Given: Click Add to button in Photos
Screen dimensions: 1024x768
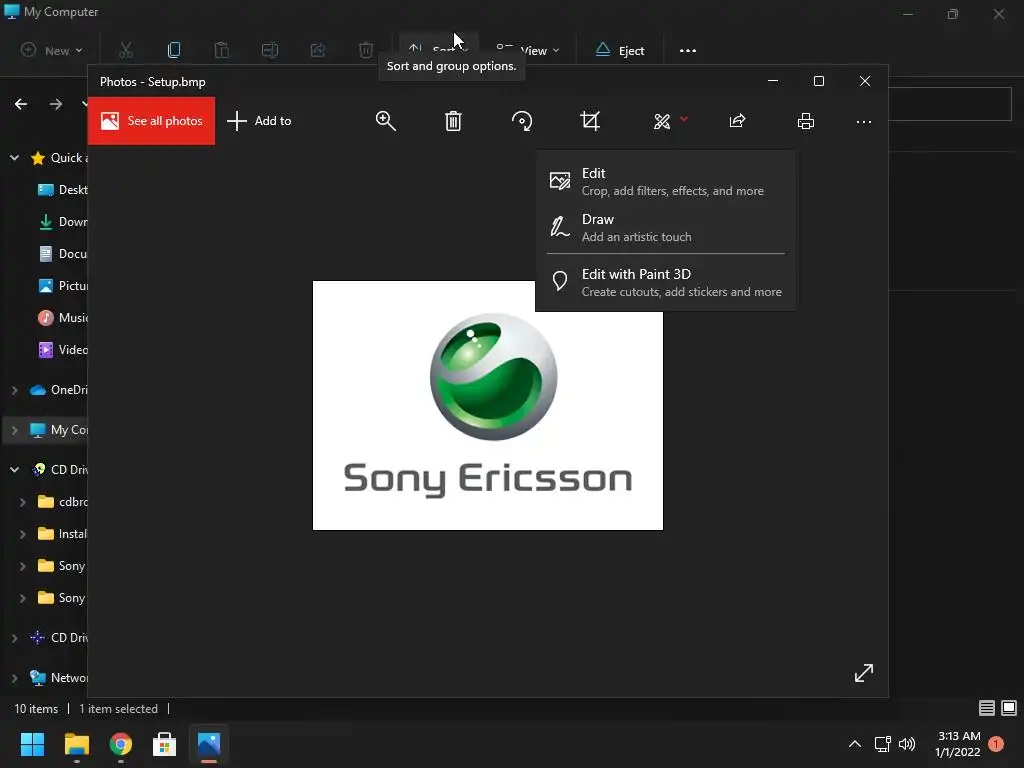Looking at the screenshot, I should [259, 121].
